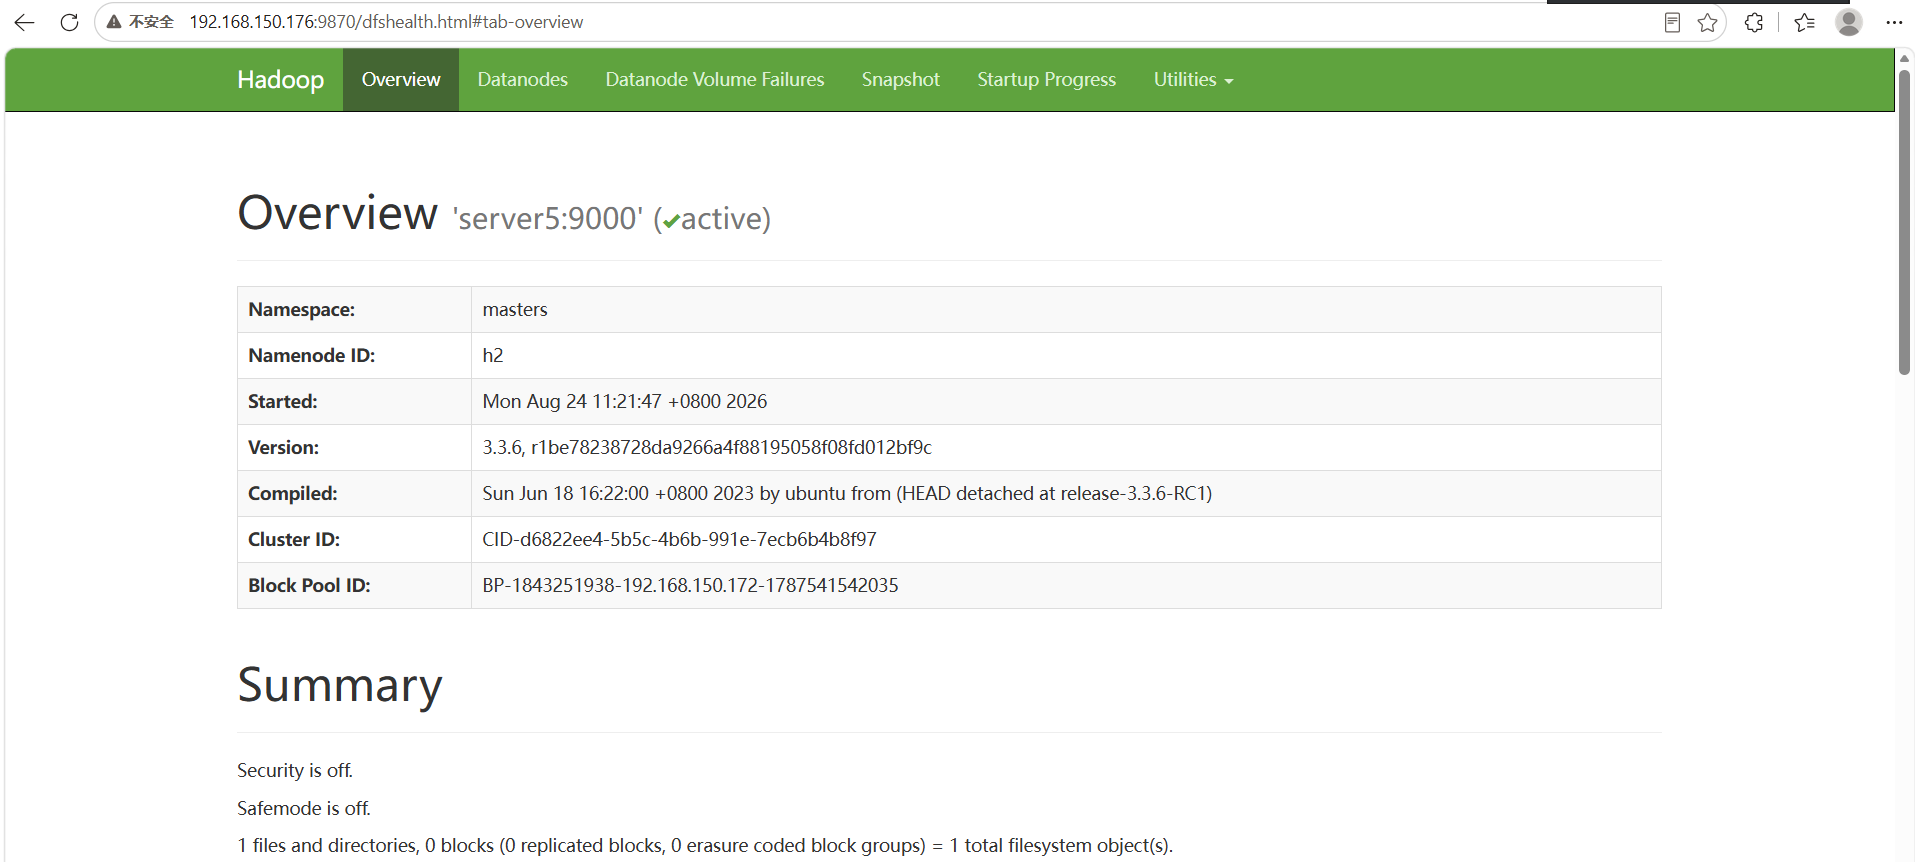Image resolution: width=1918 pixels, height=862 pixels.
Task: Click the 'Security is off.' text
Action: pyautogui.click(x=295, y=771)
